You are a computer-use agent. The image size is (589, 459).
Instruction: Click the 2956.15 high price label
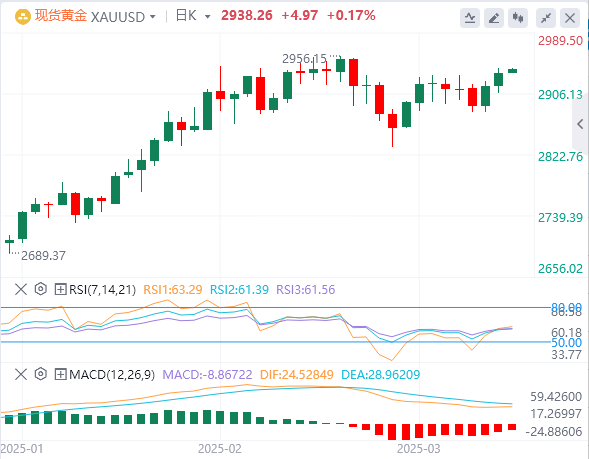click(x=304, y=59)
